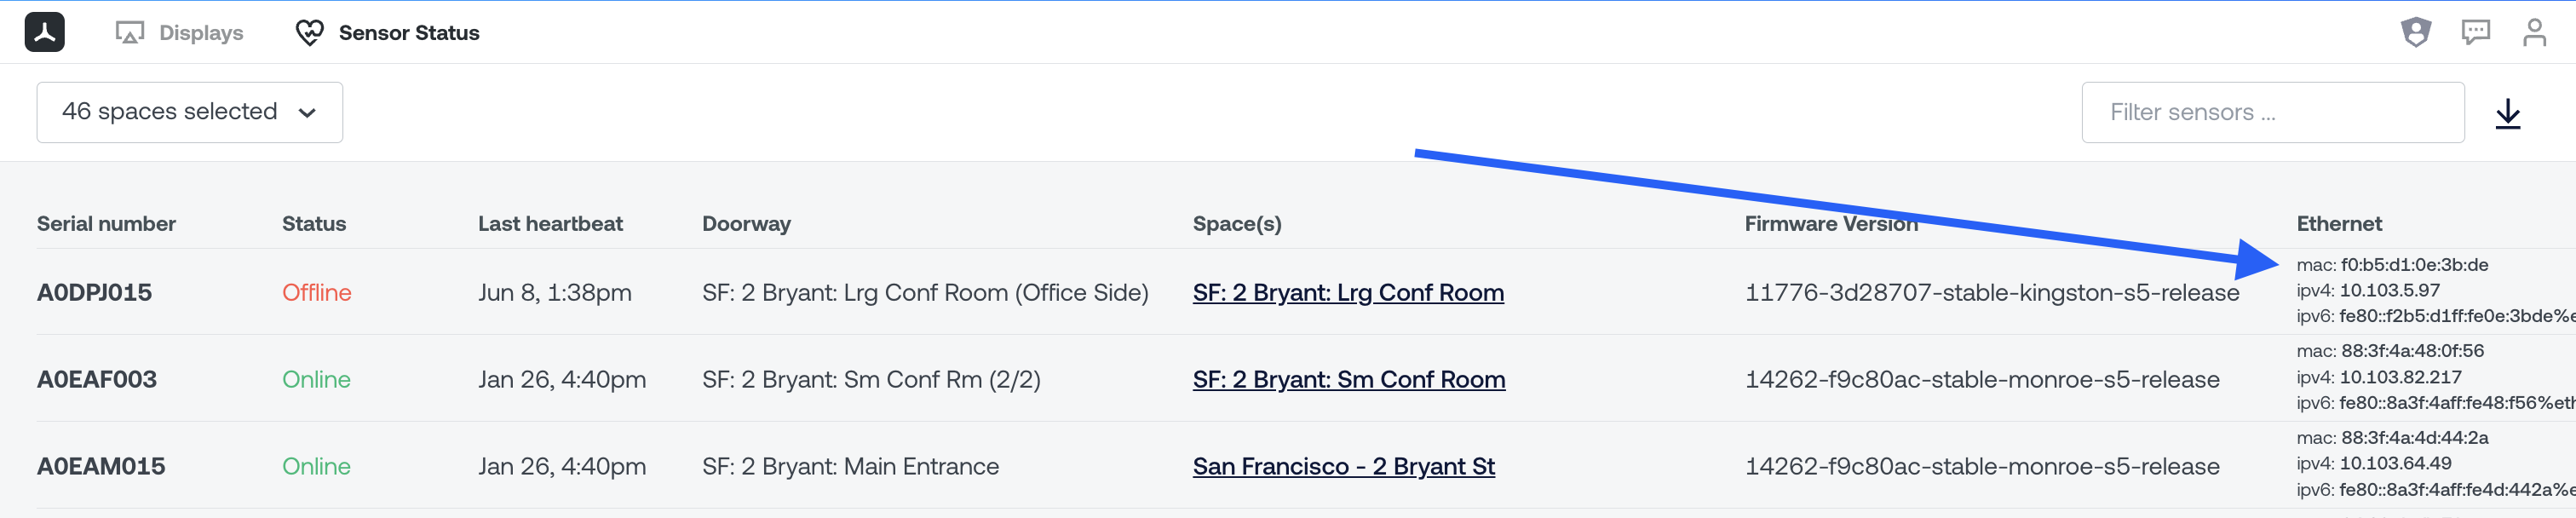Focus the Filter sensors input field
Viewport: 2576px width, 518px height.
coord(2273,112)
